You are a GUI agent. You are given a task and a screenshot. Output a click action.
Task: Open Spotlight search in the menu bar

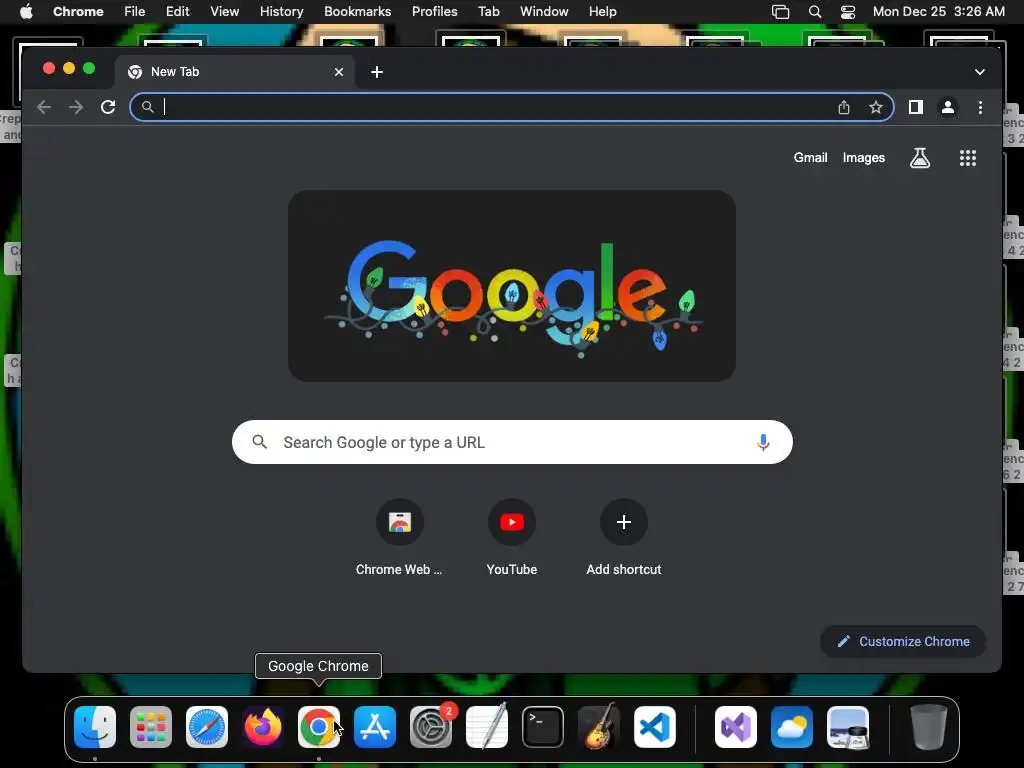814,12
